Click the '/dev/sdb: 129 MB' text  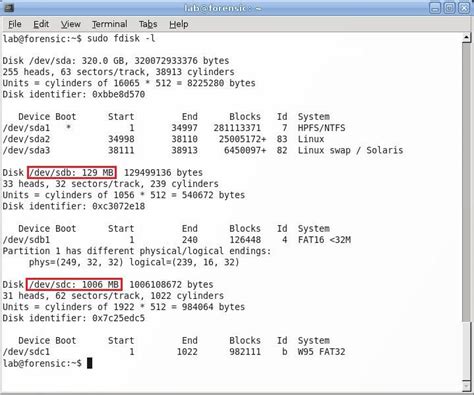click(x=72, y=173)
